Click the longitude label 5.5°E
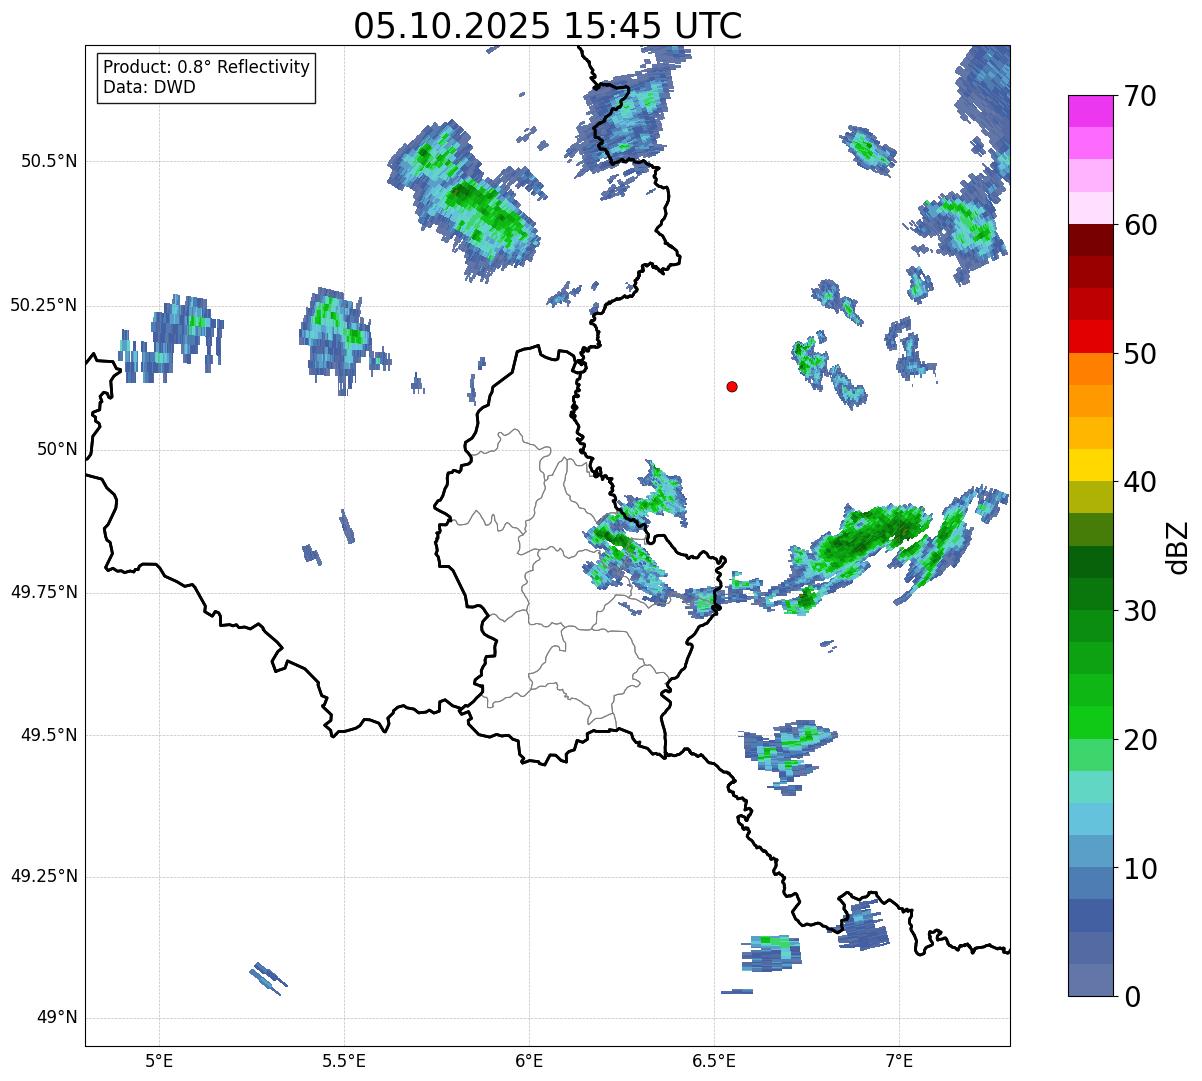Screen dimensions: 1202x1081 click(x=344, y=1060)
